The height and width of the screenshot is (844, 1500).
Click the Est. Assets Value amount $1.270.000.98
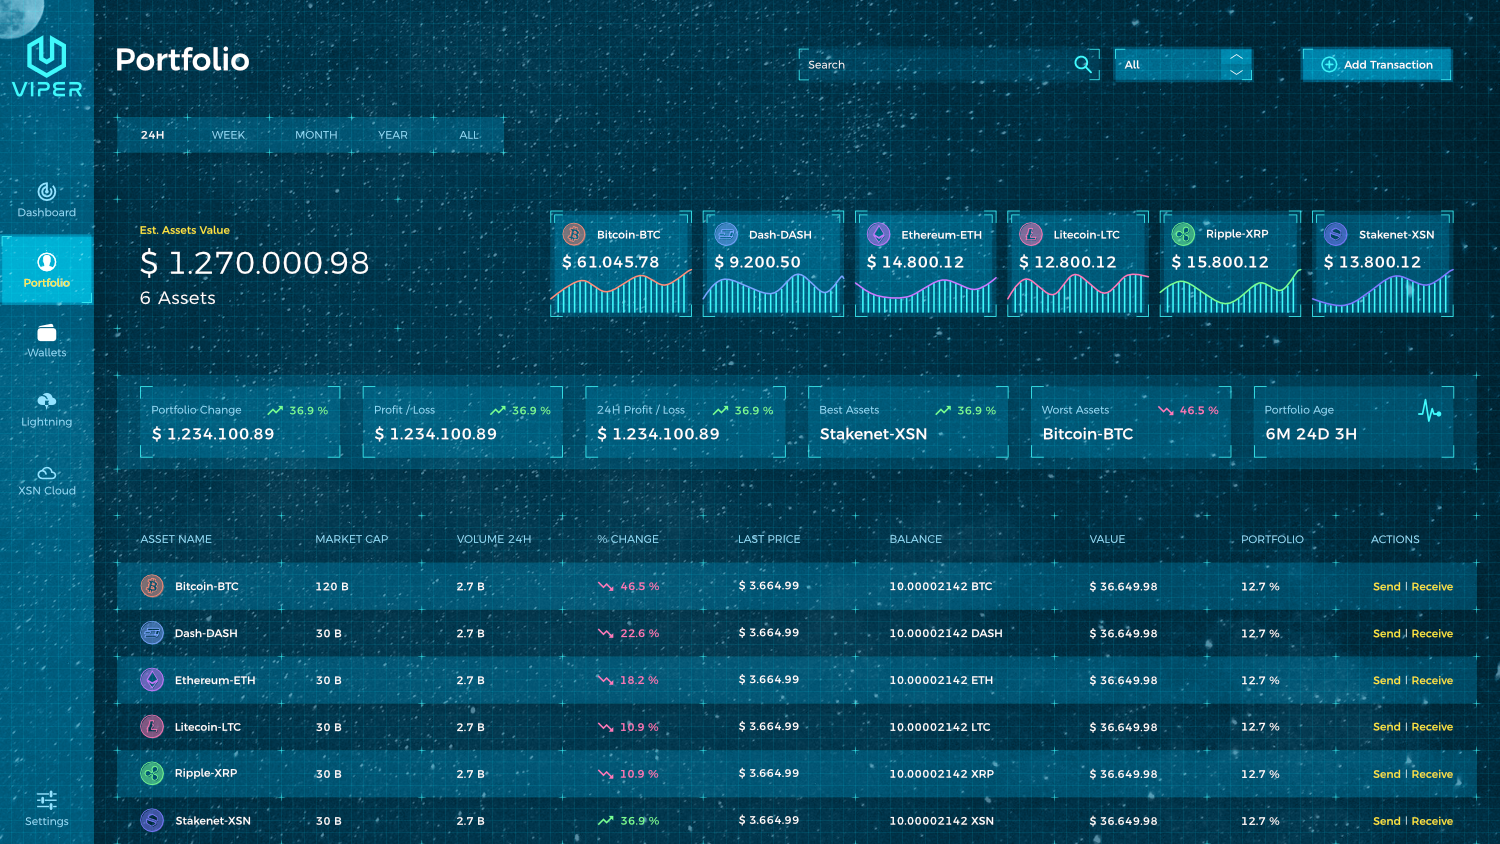[255, 263]
